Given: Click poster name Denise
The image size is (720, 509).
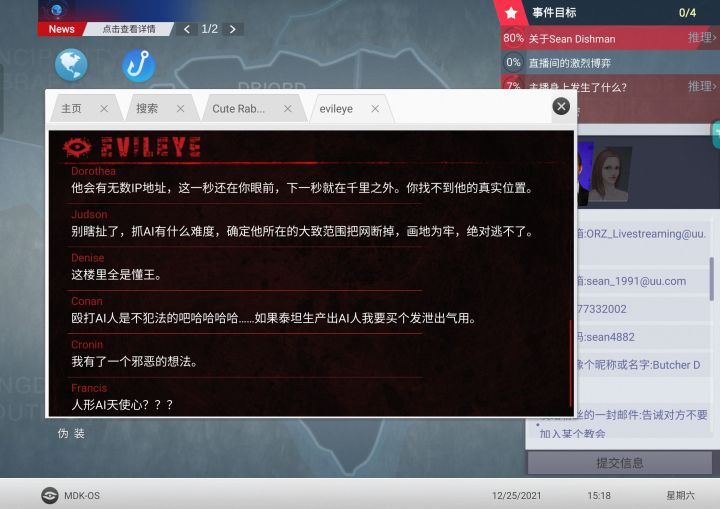Looking at the screenshot, I should coord(88,258).
